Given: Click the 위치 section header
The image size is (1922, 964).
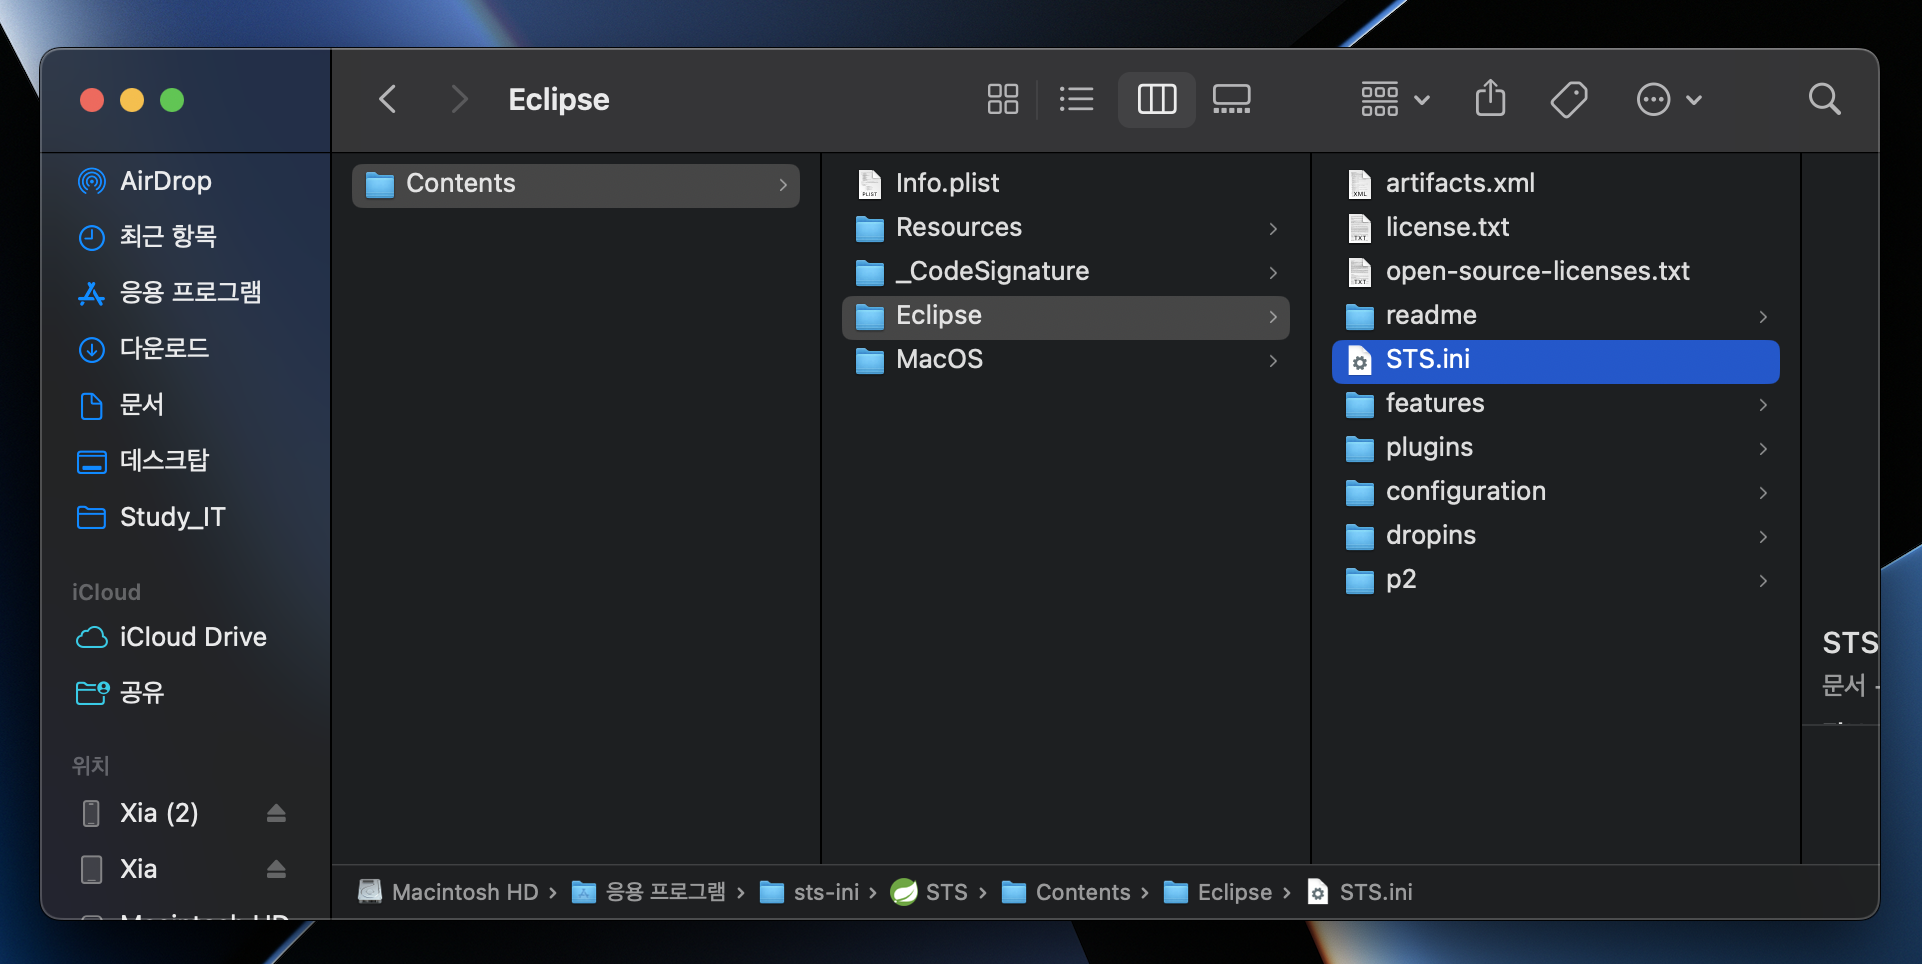Looking at the screenshot, I should point(90,766).
